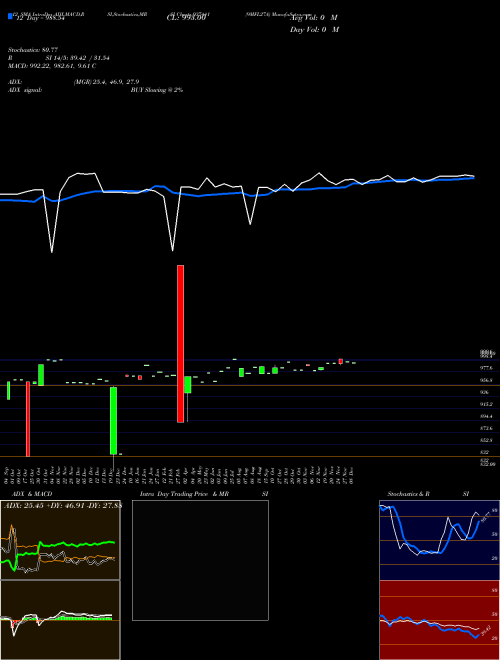Click the 'Day Vol: 0 M' readout

coord(314,29)
